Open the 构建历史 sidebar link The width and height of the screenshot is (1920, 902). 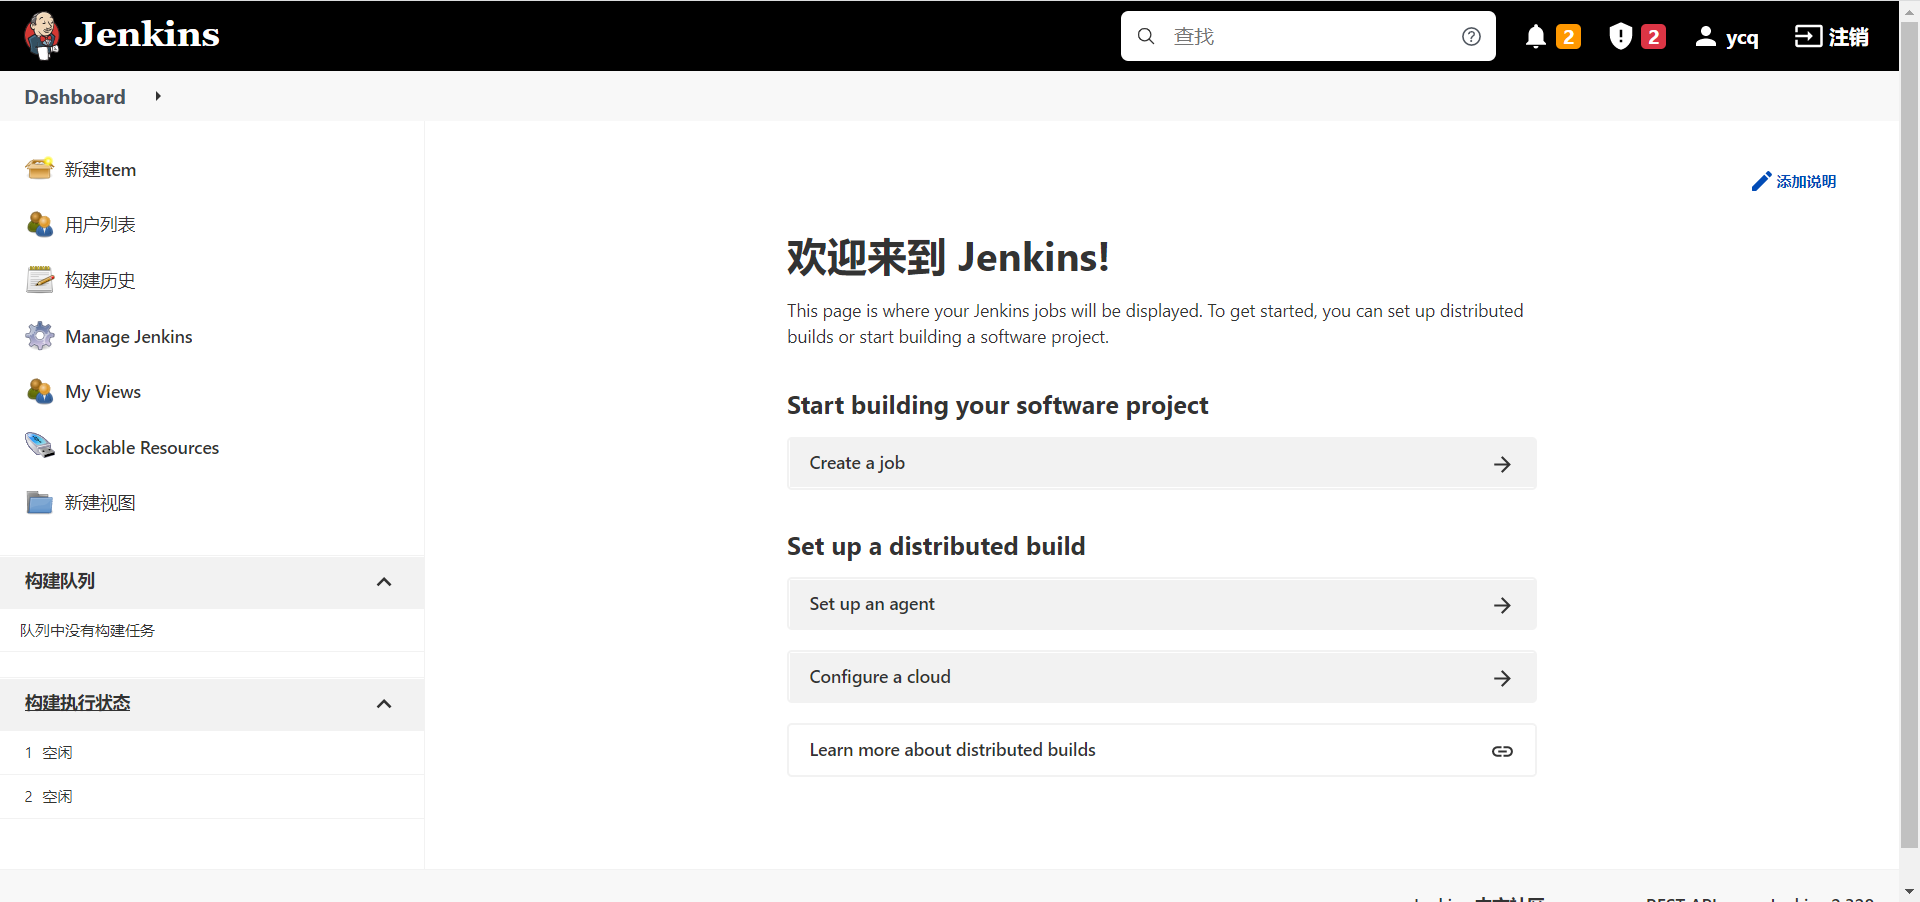[100, 281]
